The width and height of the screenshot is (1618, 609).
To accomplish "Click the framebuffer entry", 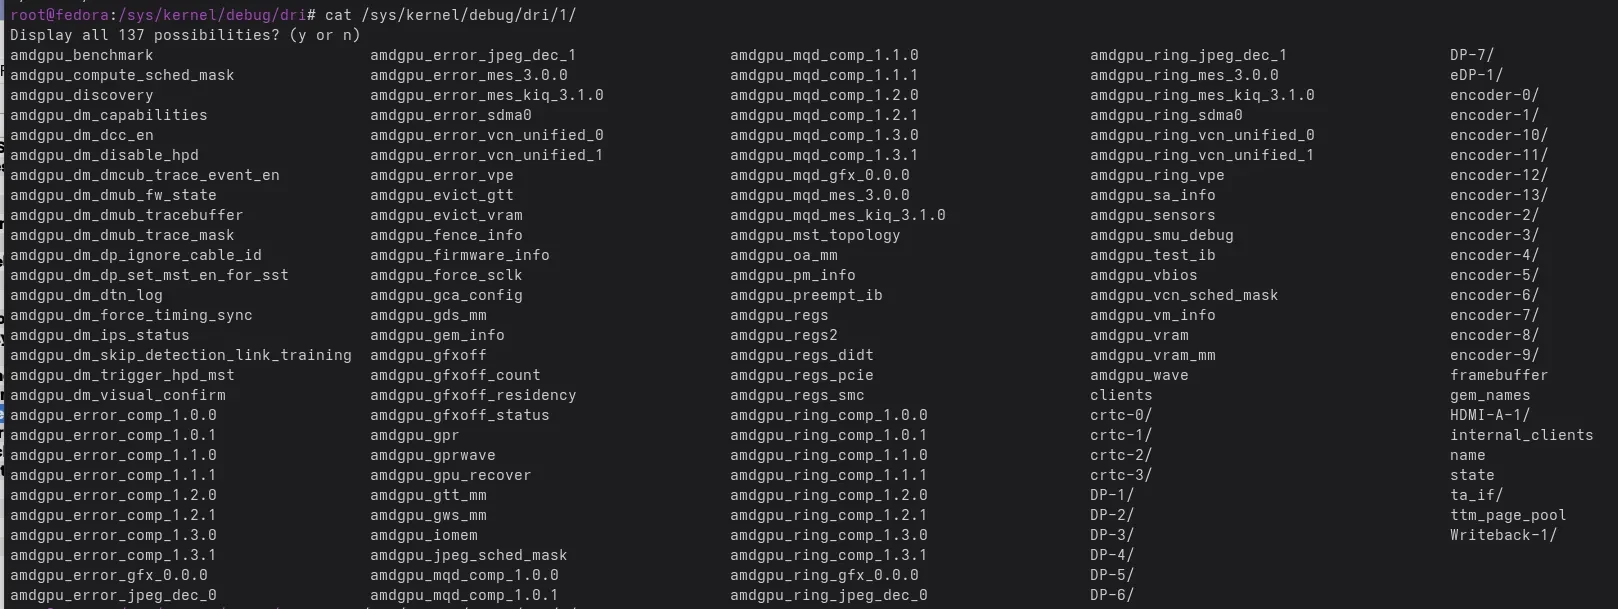I will pyautogui.click(x=1498, y=375).
